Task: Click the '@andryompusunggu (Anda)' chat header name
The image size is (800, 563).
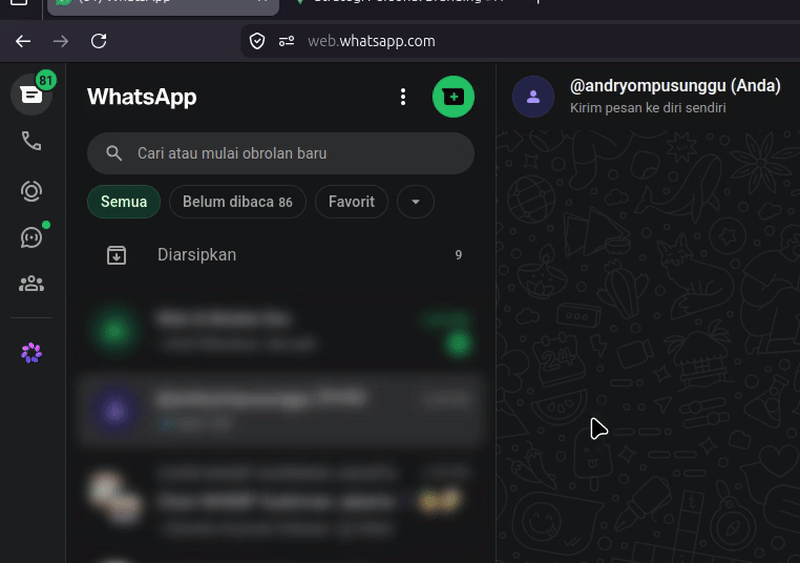Action: [x=675, y=86]
